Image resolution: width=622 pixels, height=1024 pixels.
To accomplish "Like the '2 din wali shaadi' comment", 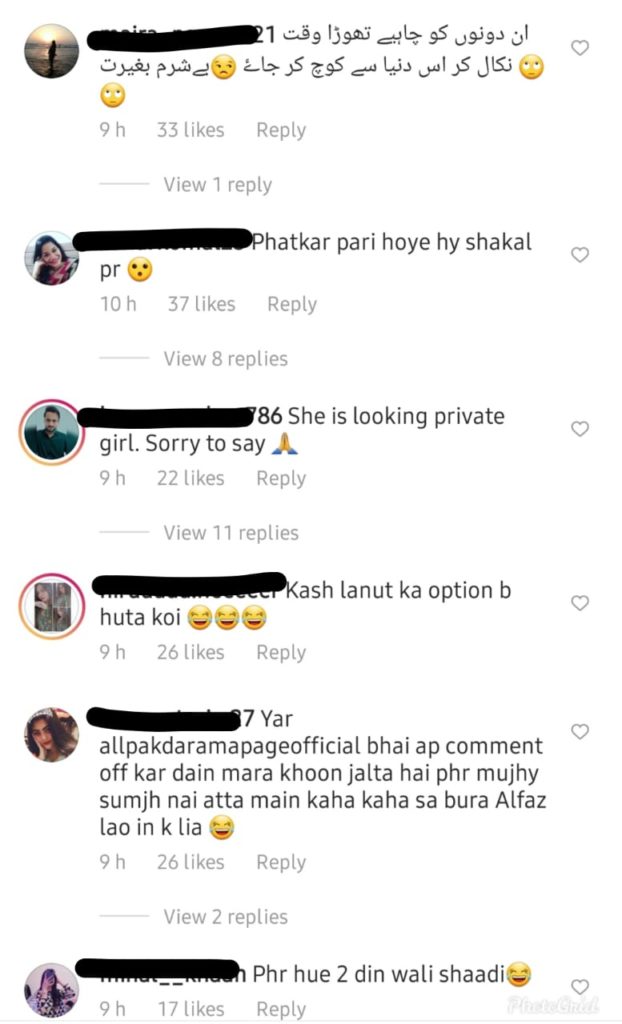I will pos(580,986).
